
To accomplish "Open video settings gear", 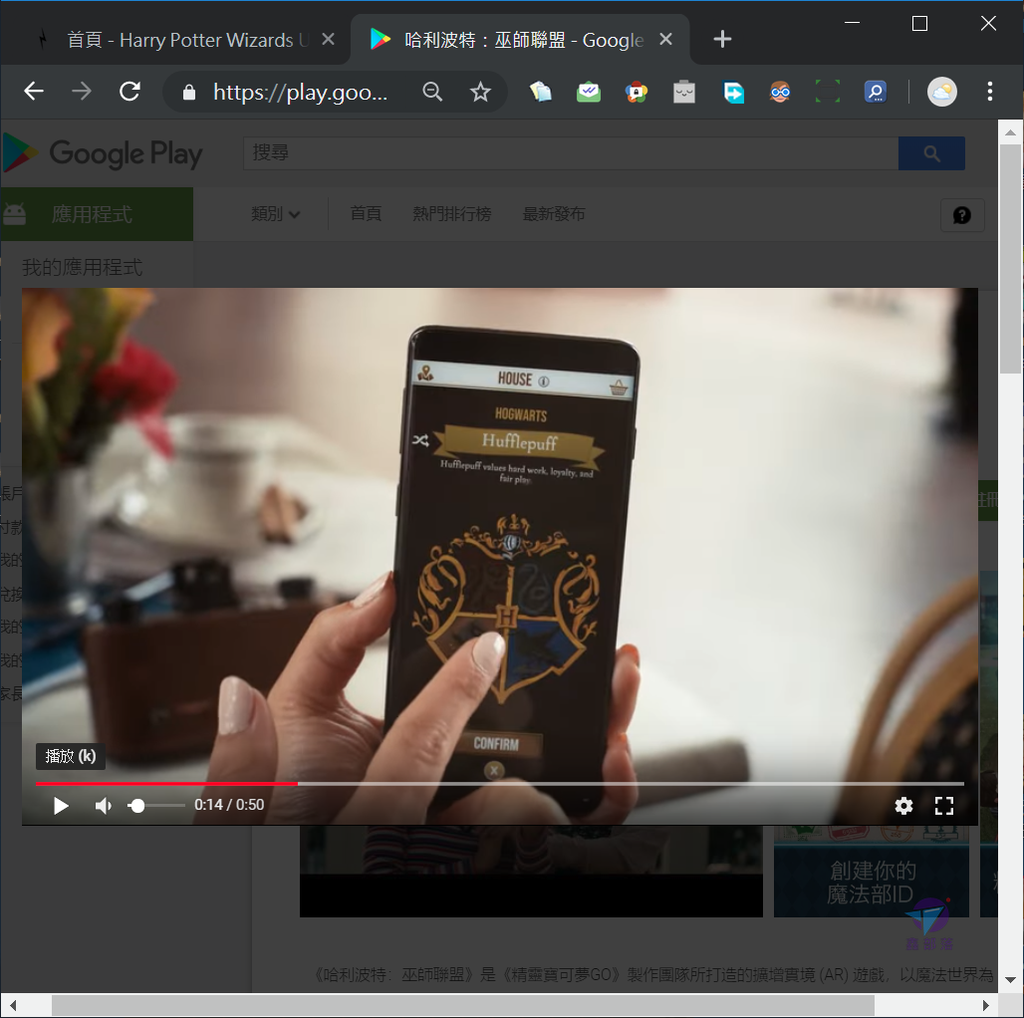I will click(x=903, y=805).
